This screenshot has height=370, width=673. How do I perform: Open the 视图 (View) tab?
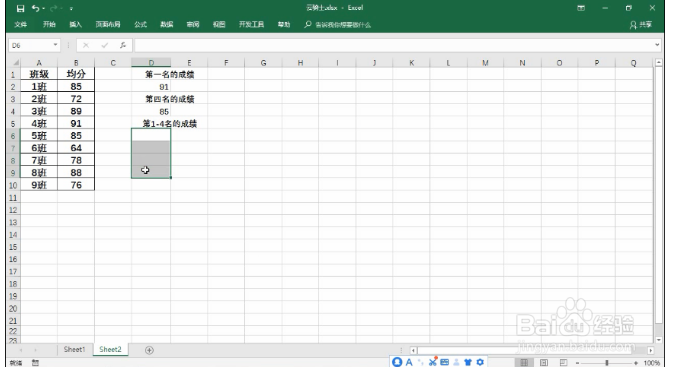[x=219, y=24]
